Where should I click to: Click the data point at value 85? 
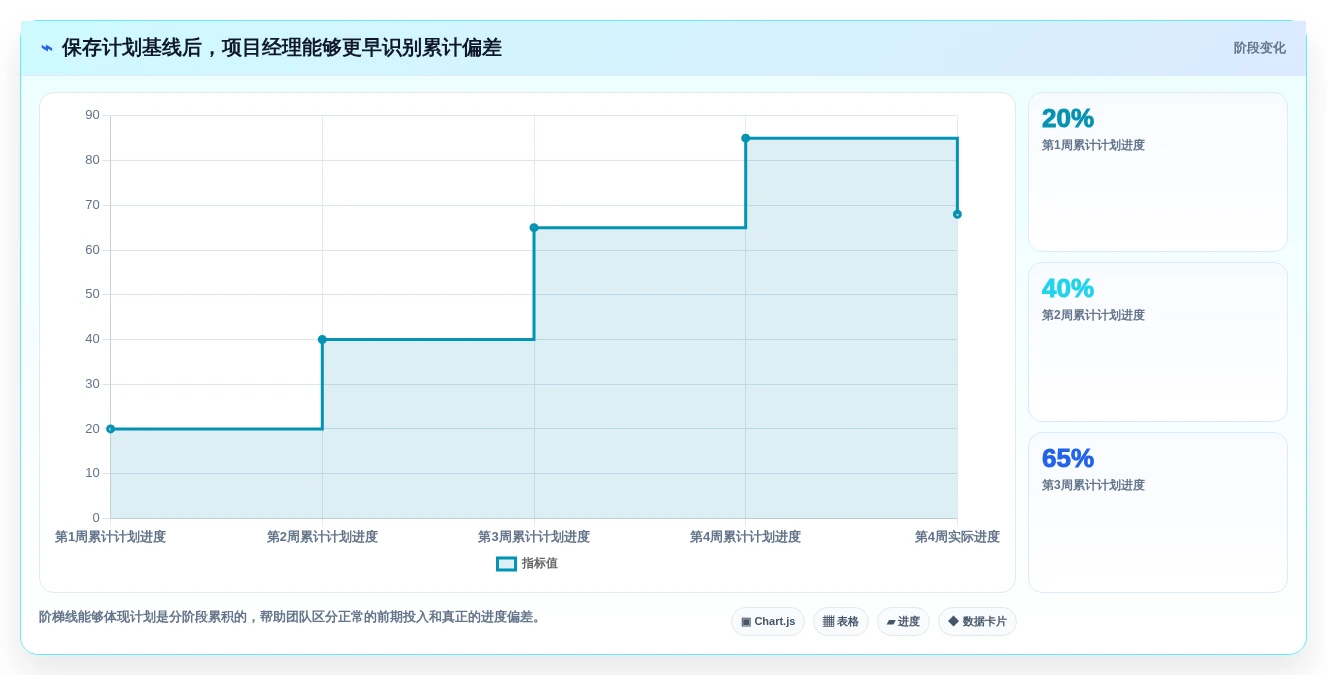(x=746, y=138)
